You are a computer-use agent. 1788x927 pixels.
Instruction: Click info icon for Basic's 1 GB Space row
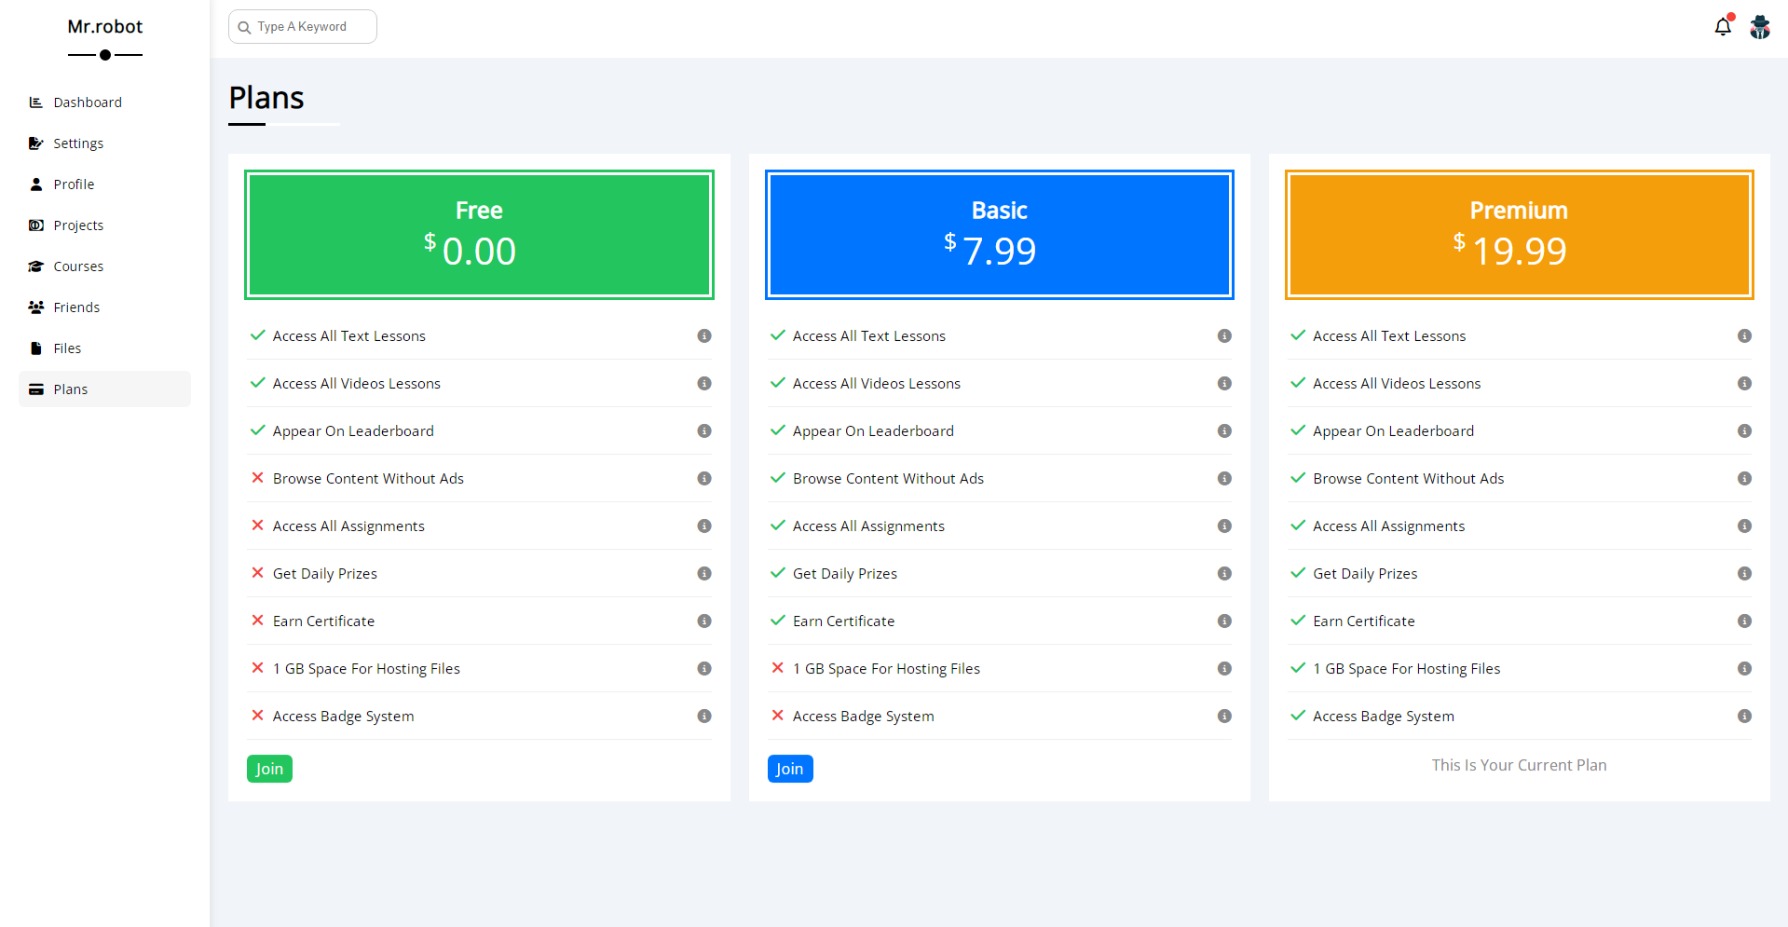(1224, 669)
